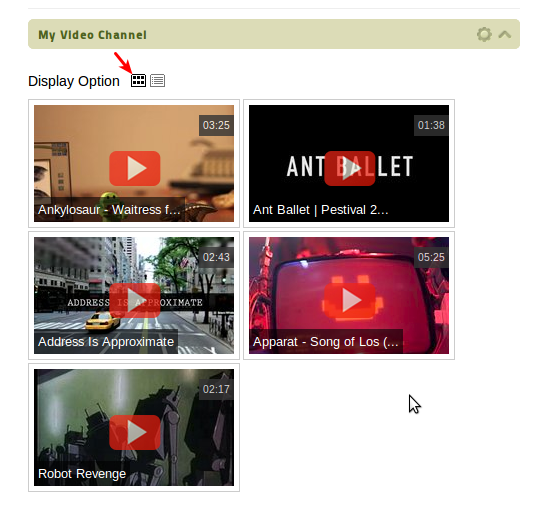Click the 02:17 duration badge
551x512 pixels.
point(216,389)
